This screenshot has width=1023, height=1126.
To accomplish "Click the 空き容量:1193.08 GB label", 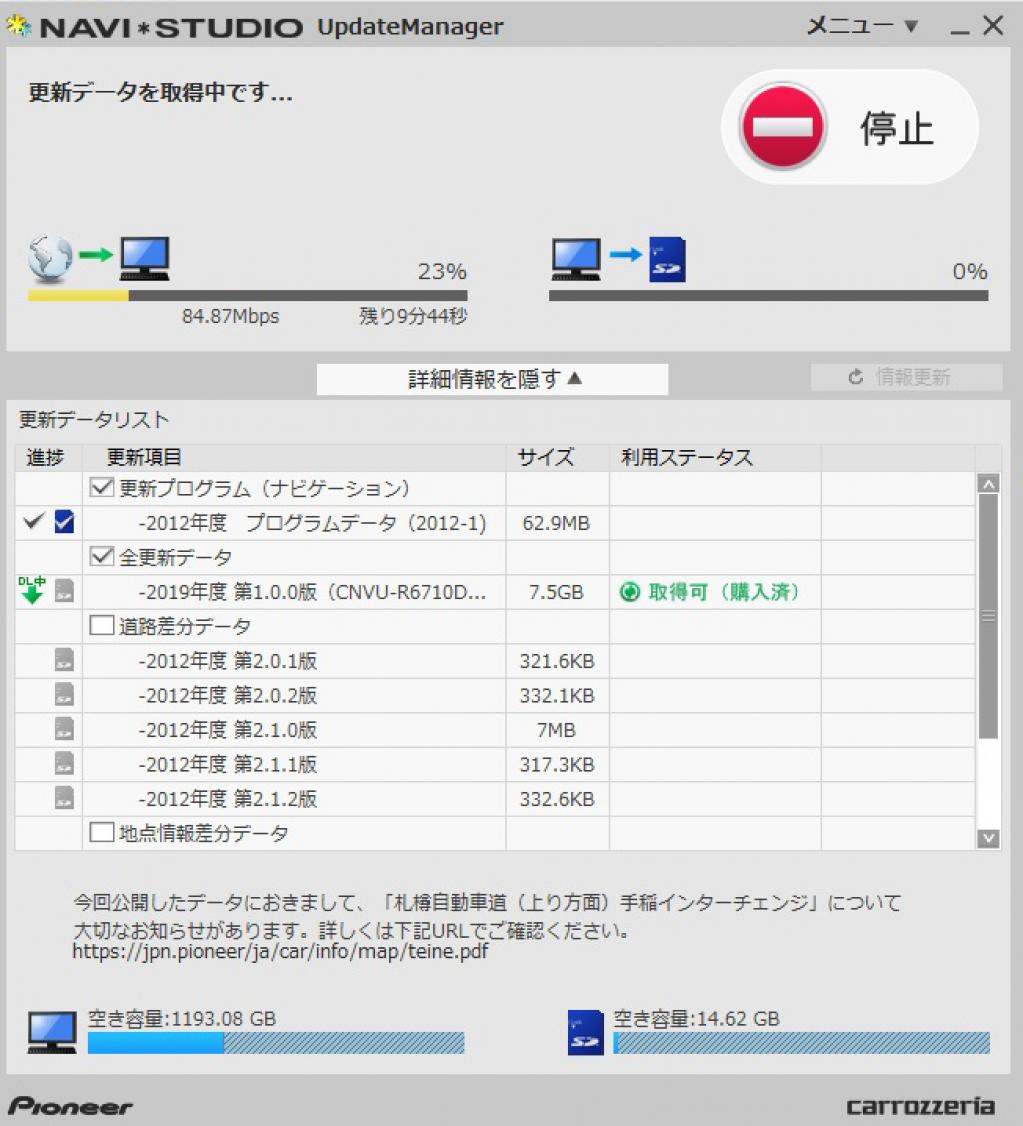I will pyautogui.click(x=182, y=1018).
